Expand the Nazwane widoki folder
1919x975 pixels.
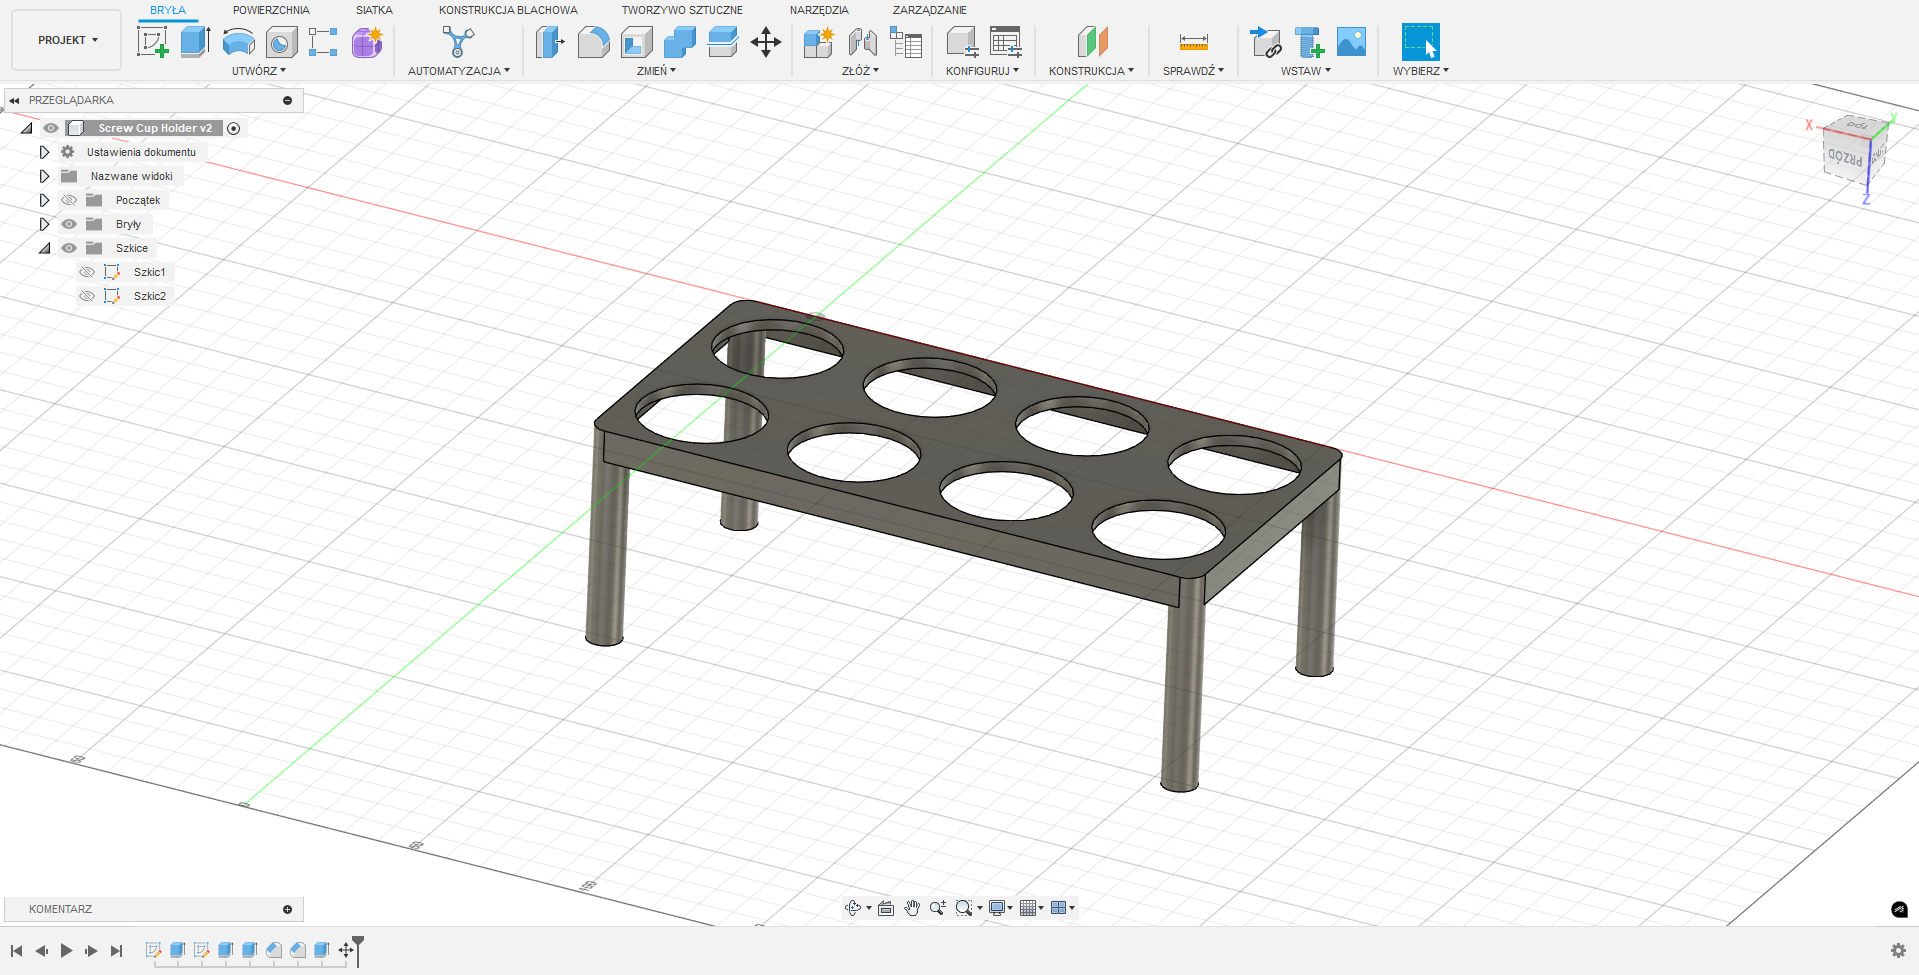click(44, 176)
